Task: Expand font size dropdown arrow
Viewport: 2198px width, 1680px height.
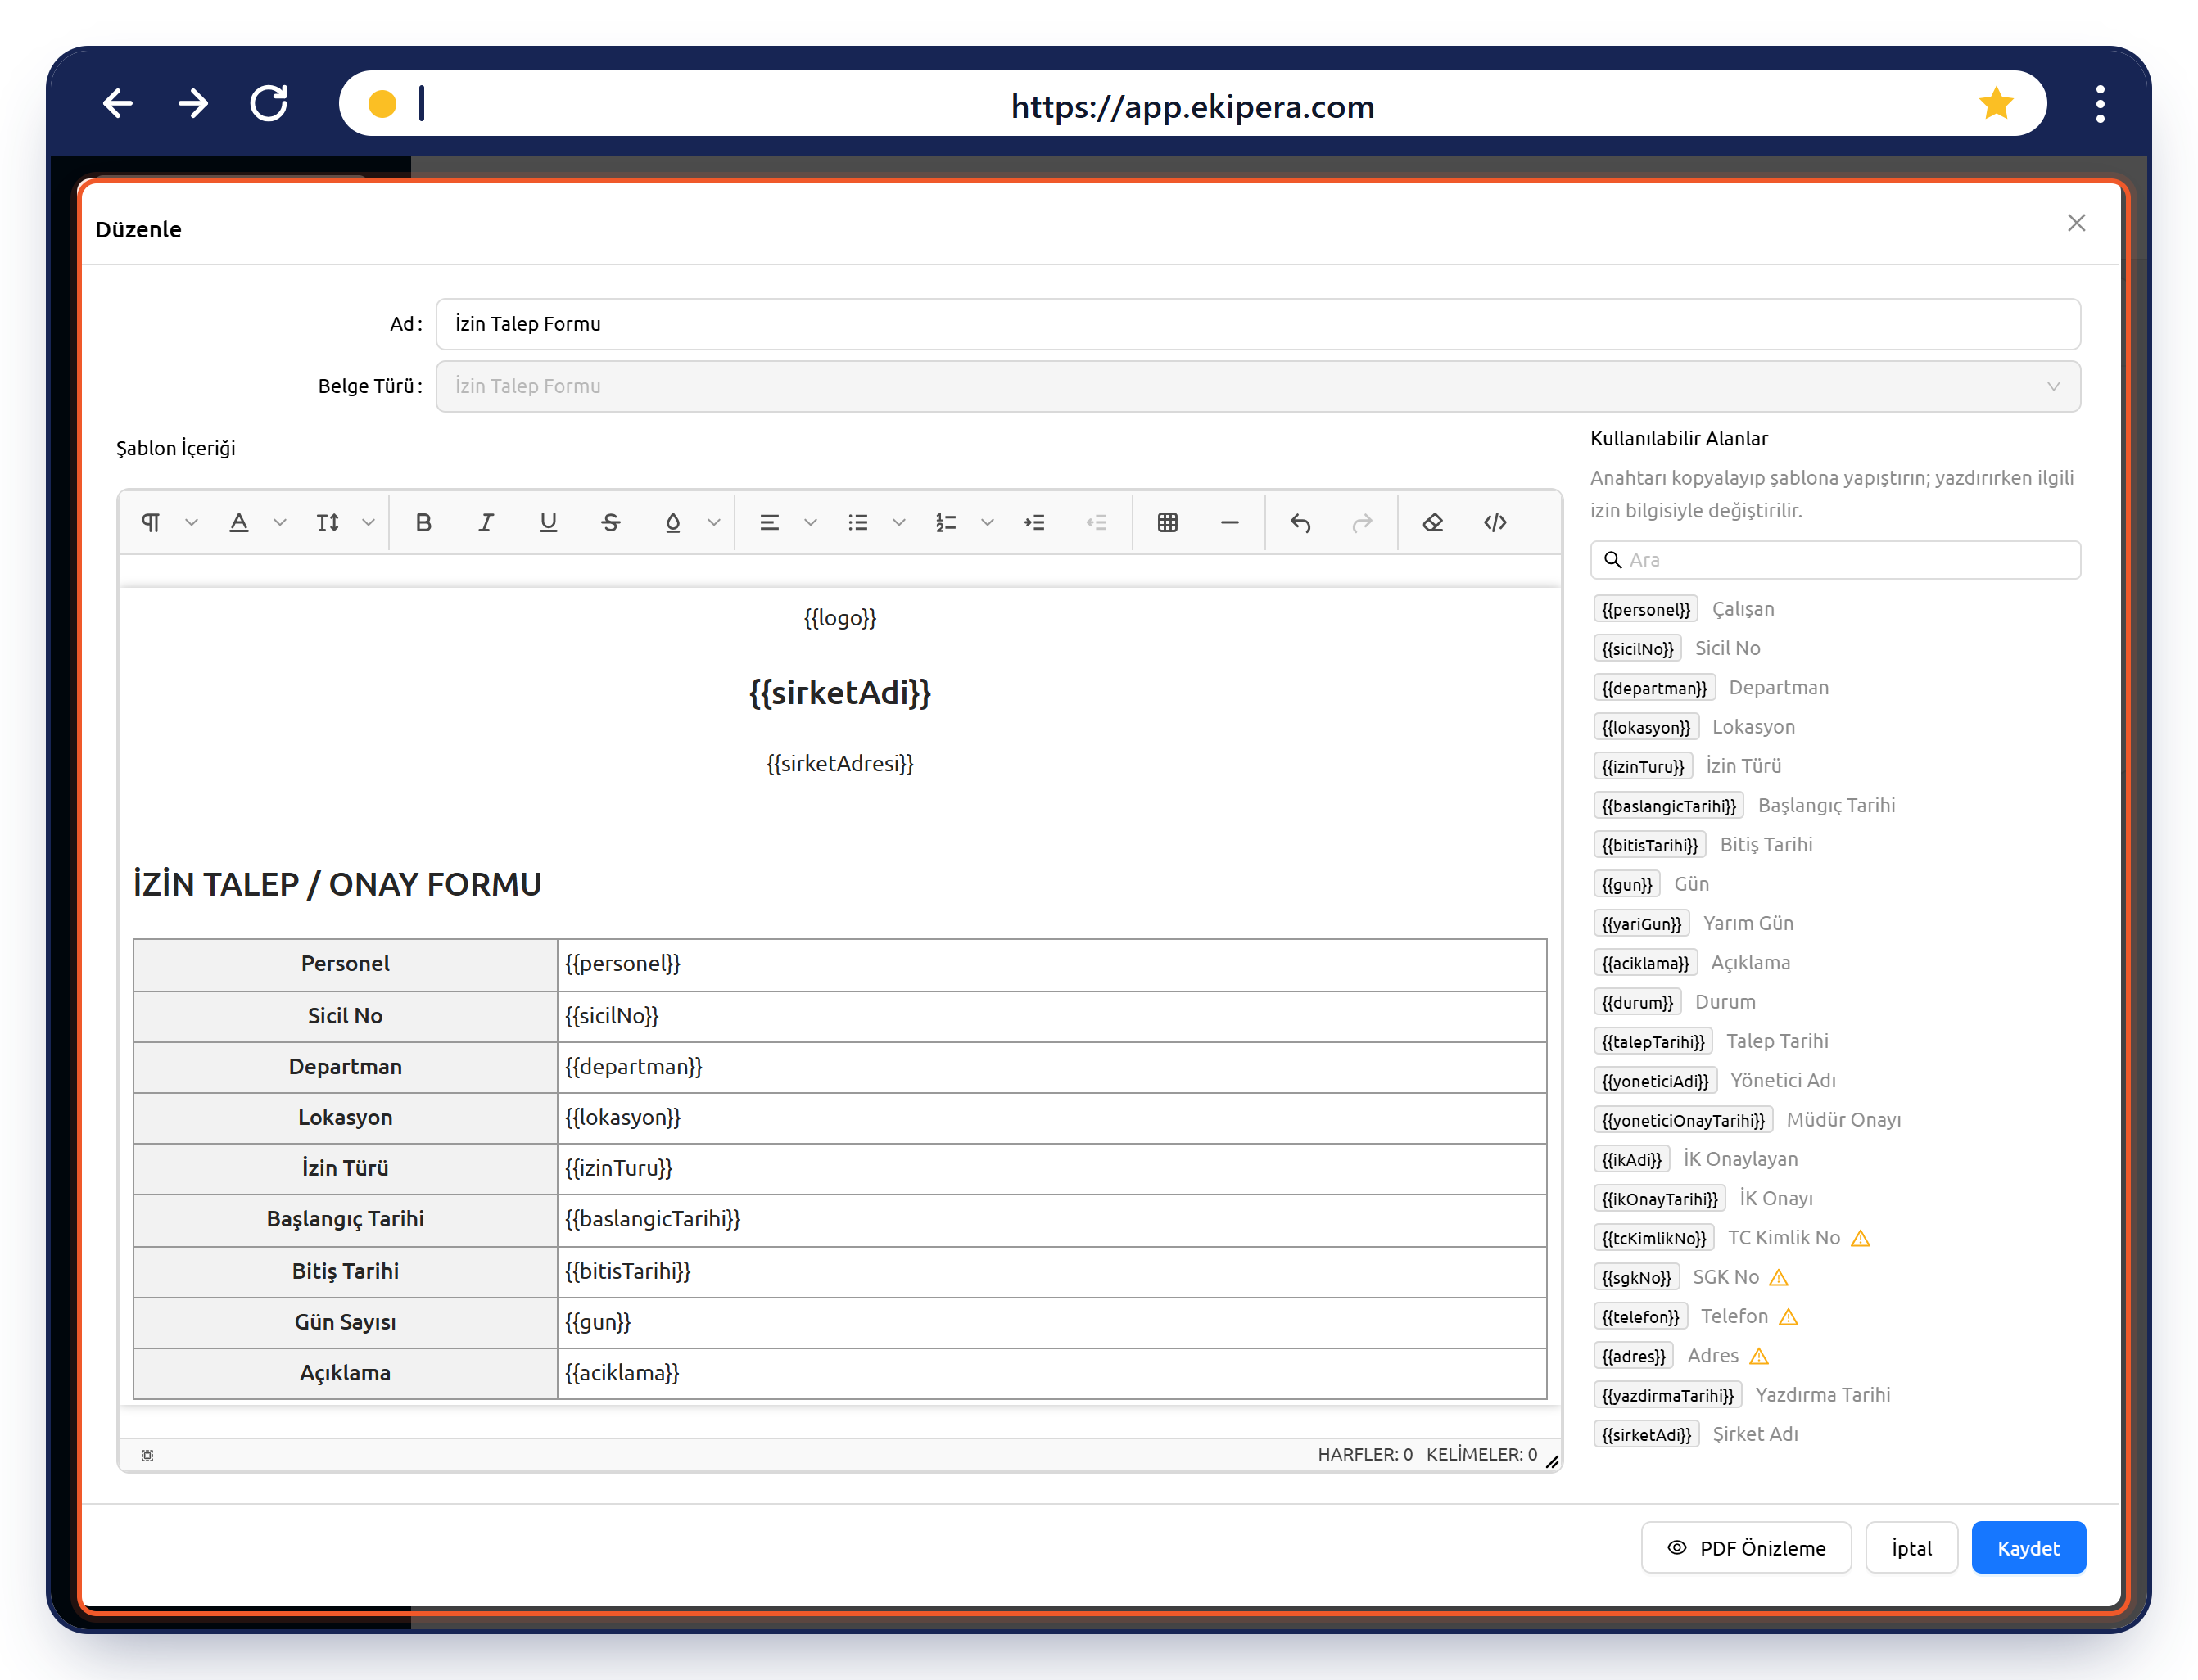Action: coord(368,522)
